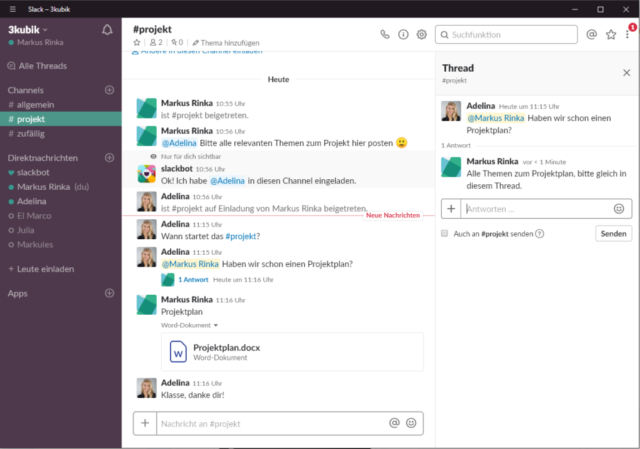640x449 pixels.
Task: Open mentions @ icon in header
Action: pos(592,34)
